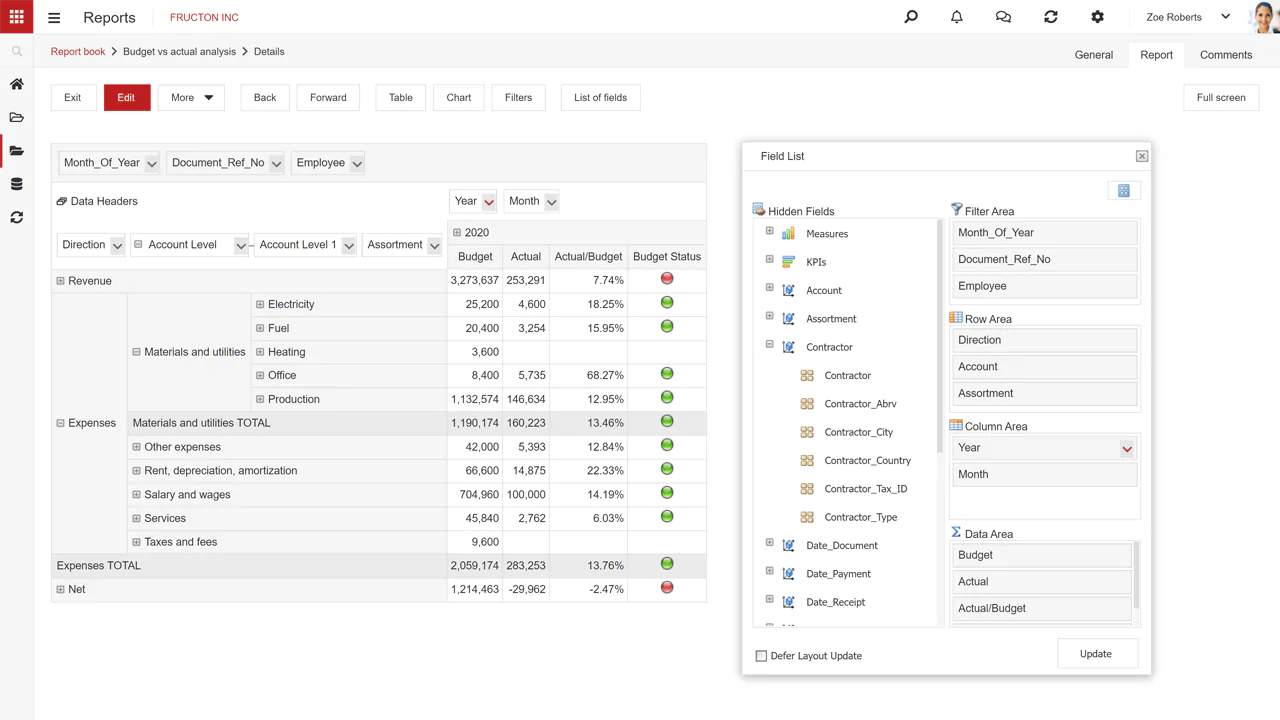The width and height of the screenshot is (1280, 720).
Task: Open the More menu on the toolbar
Action: point(190,97)
